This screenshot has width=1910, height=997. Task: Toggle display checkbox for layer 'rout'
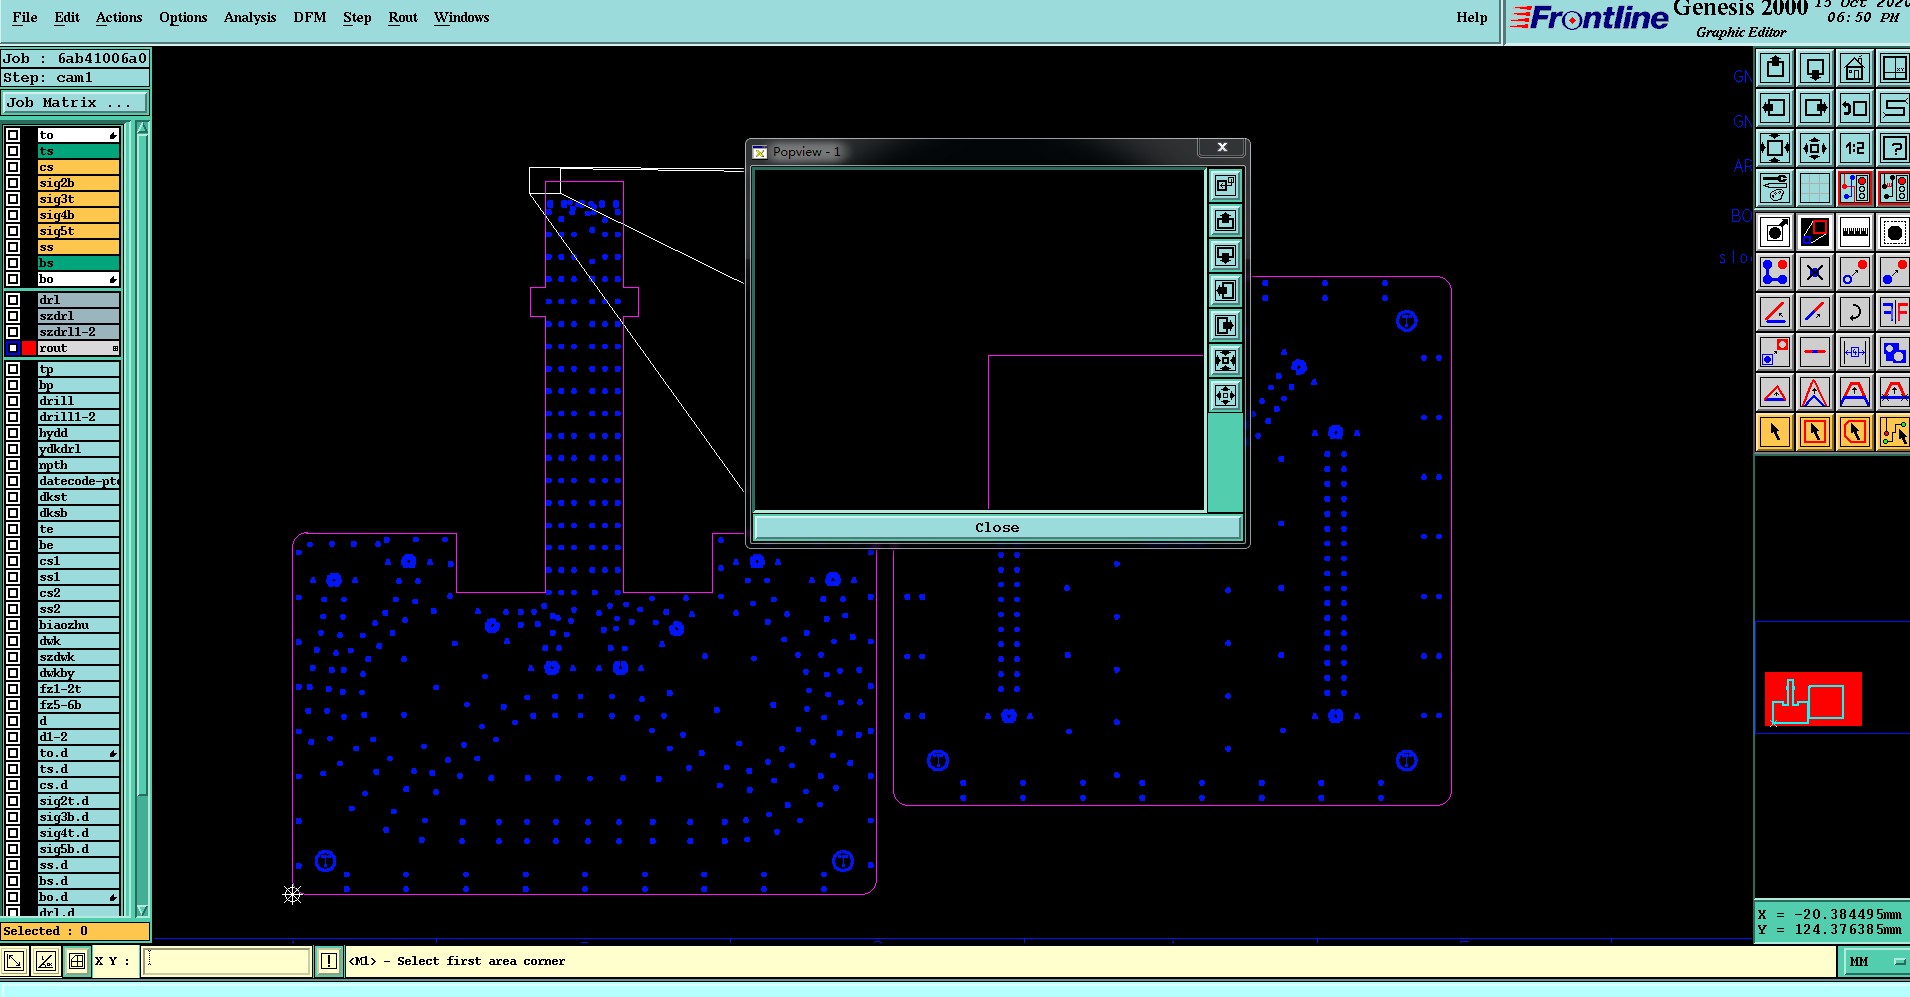click(x=13, y=348)
